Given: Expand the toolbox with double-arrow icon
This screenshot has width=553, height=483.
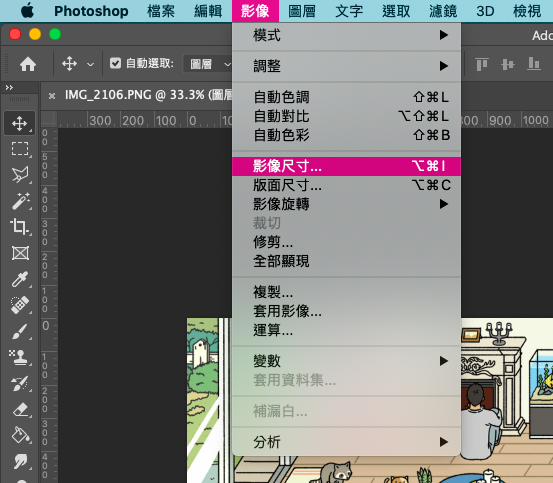Looking at the screenshot, I should click(x=10, y=87).
